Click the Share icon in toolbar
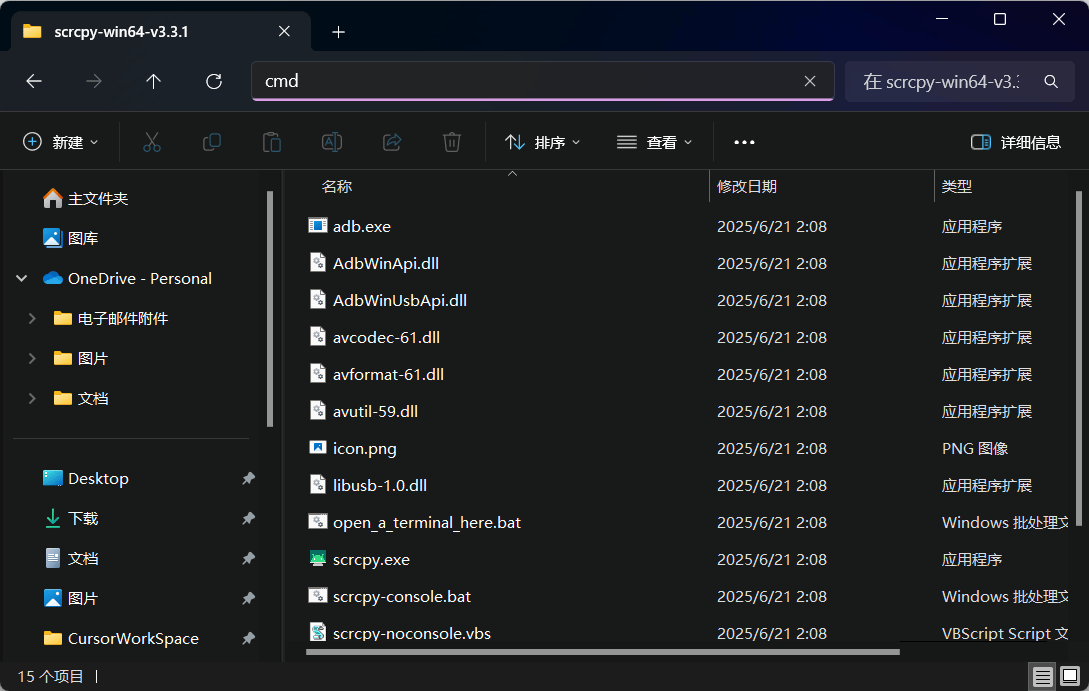The width and height of the screenshot is (1089, 691). pyautogui.click(x=392, y=142)
